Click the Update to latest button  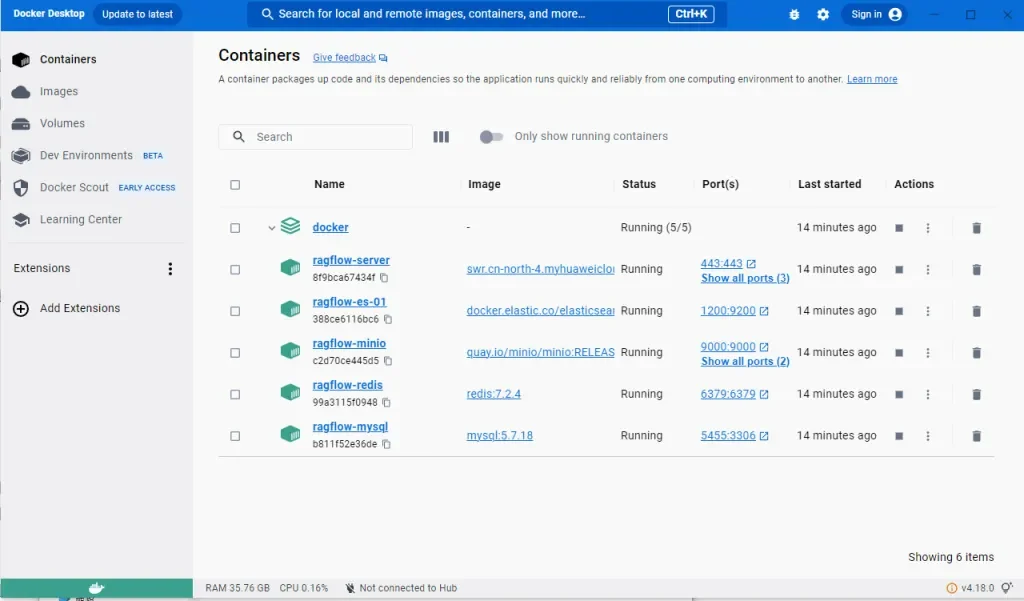point(137,14)
